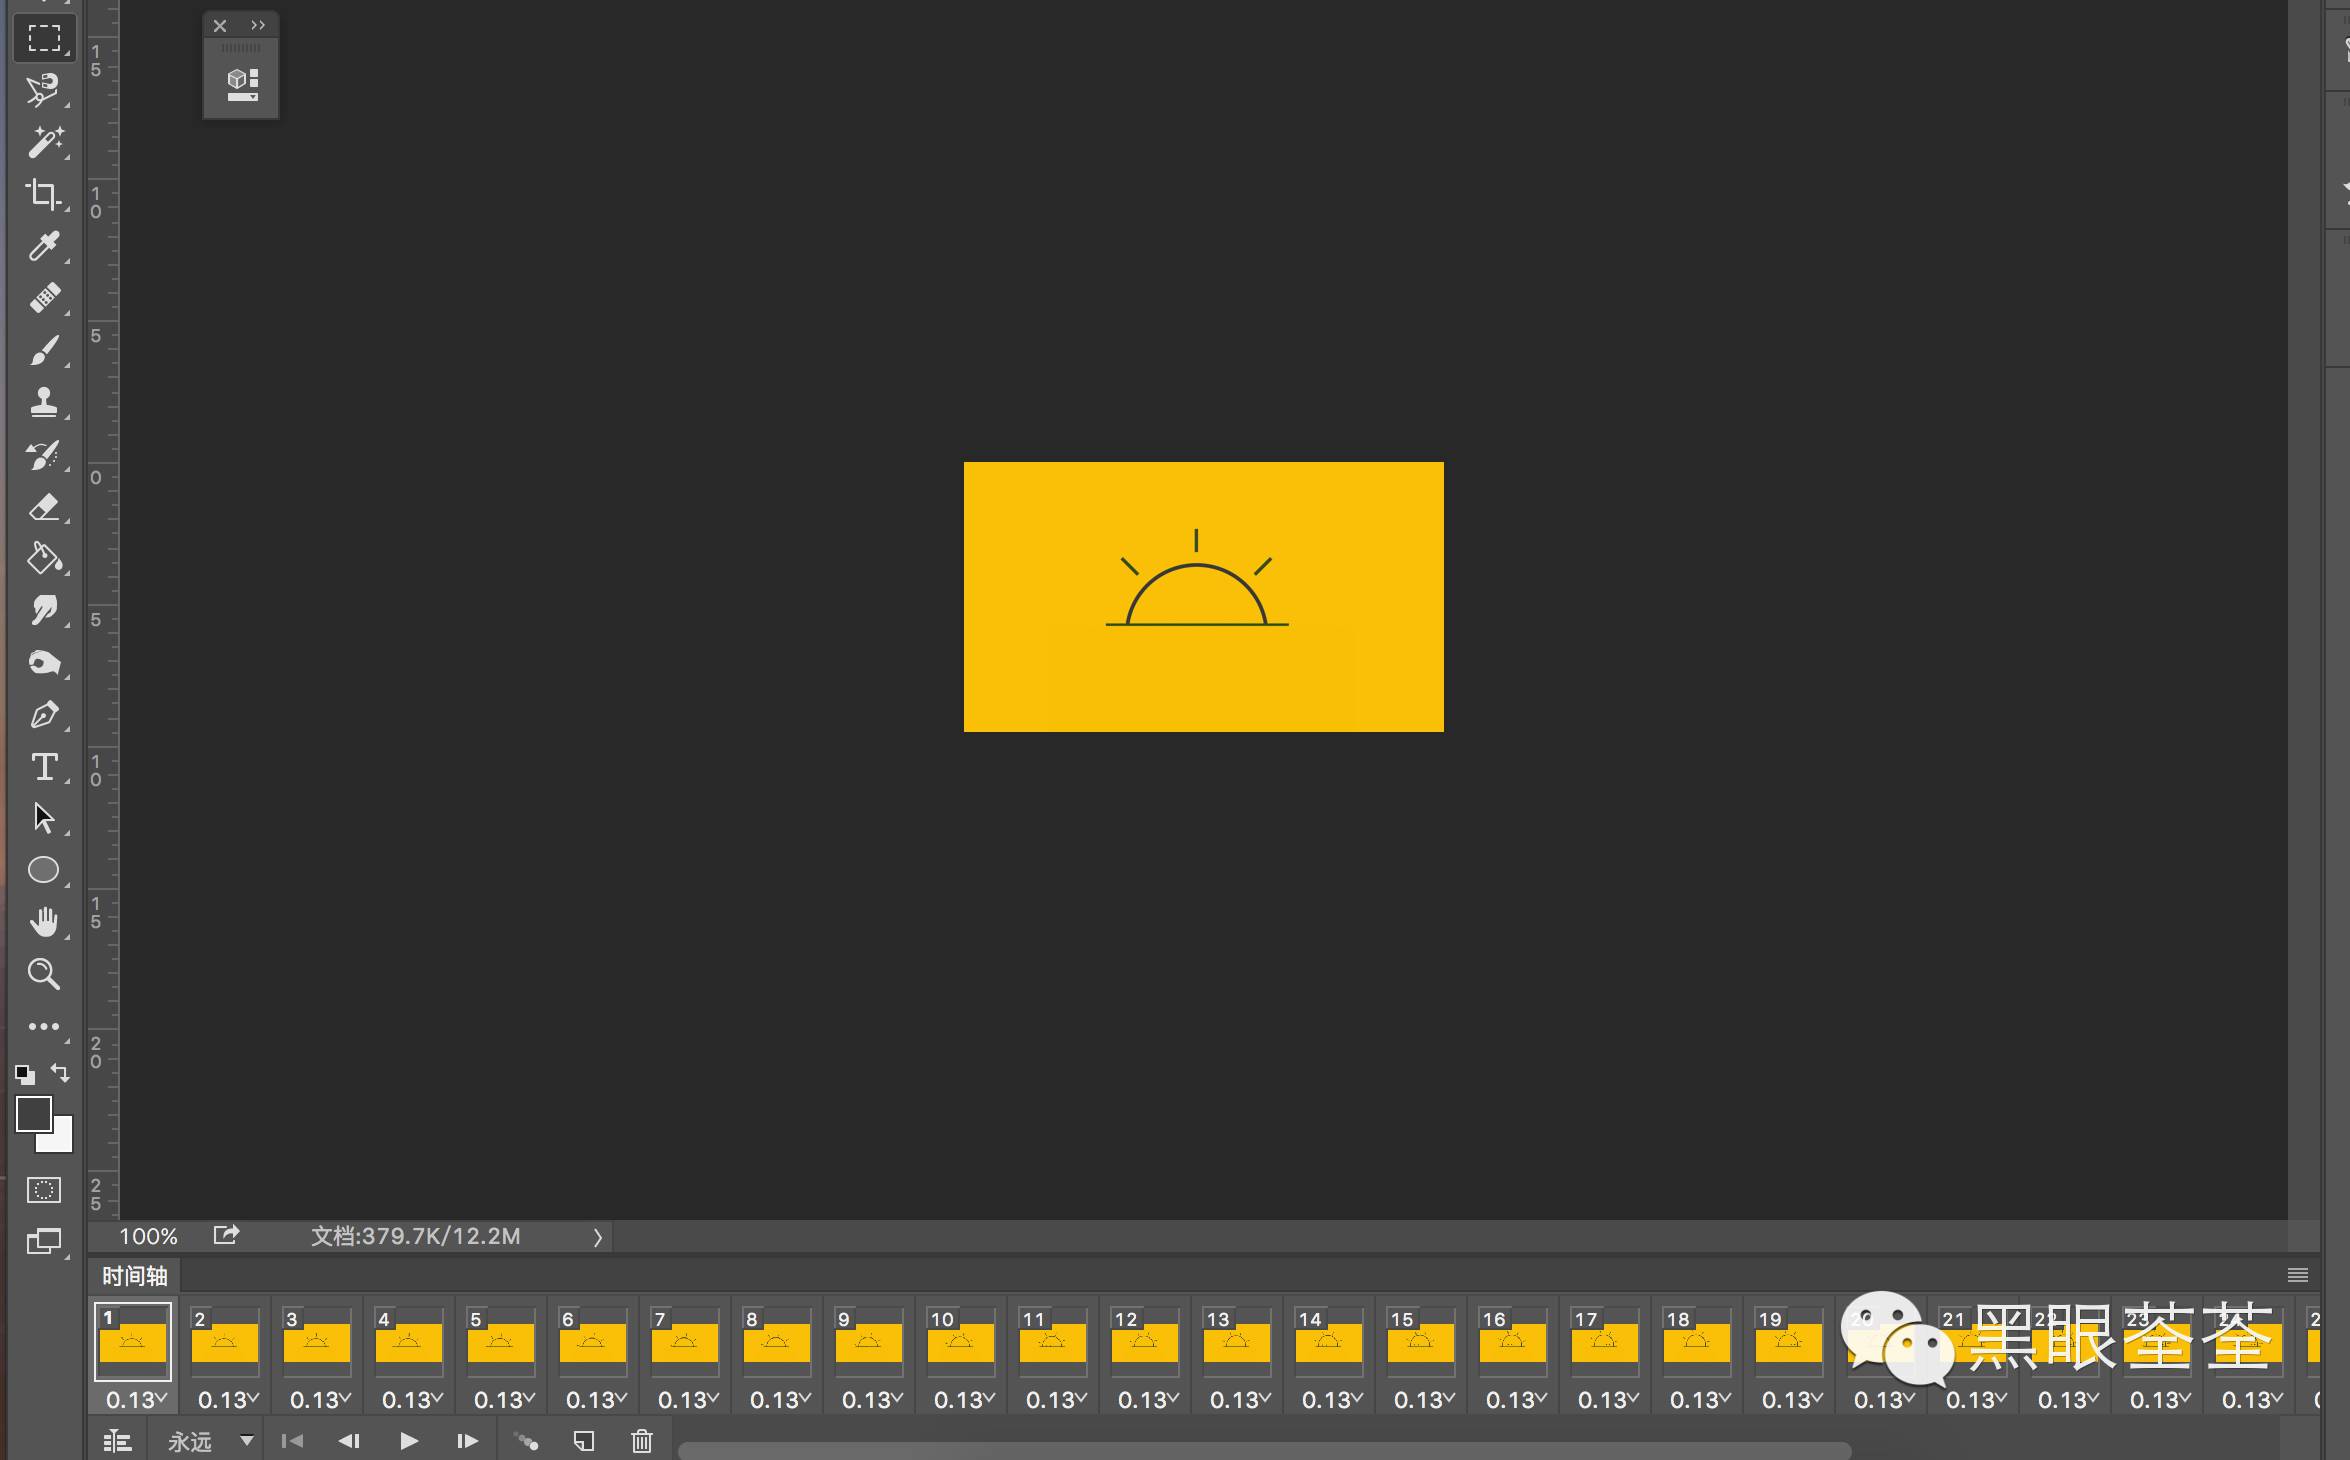Expand the document info status arrow
The width and height of the screenshot is (2350, 1460).
(597, 1238)
